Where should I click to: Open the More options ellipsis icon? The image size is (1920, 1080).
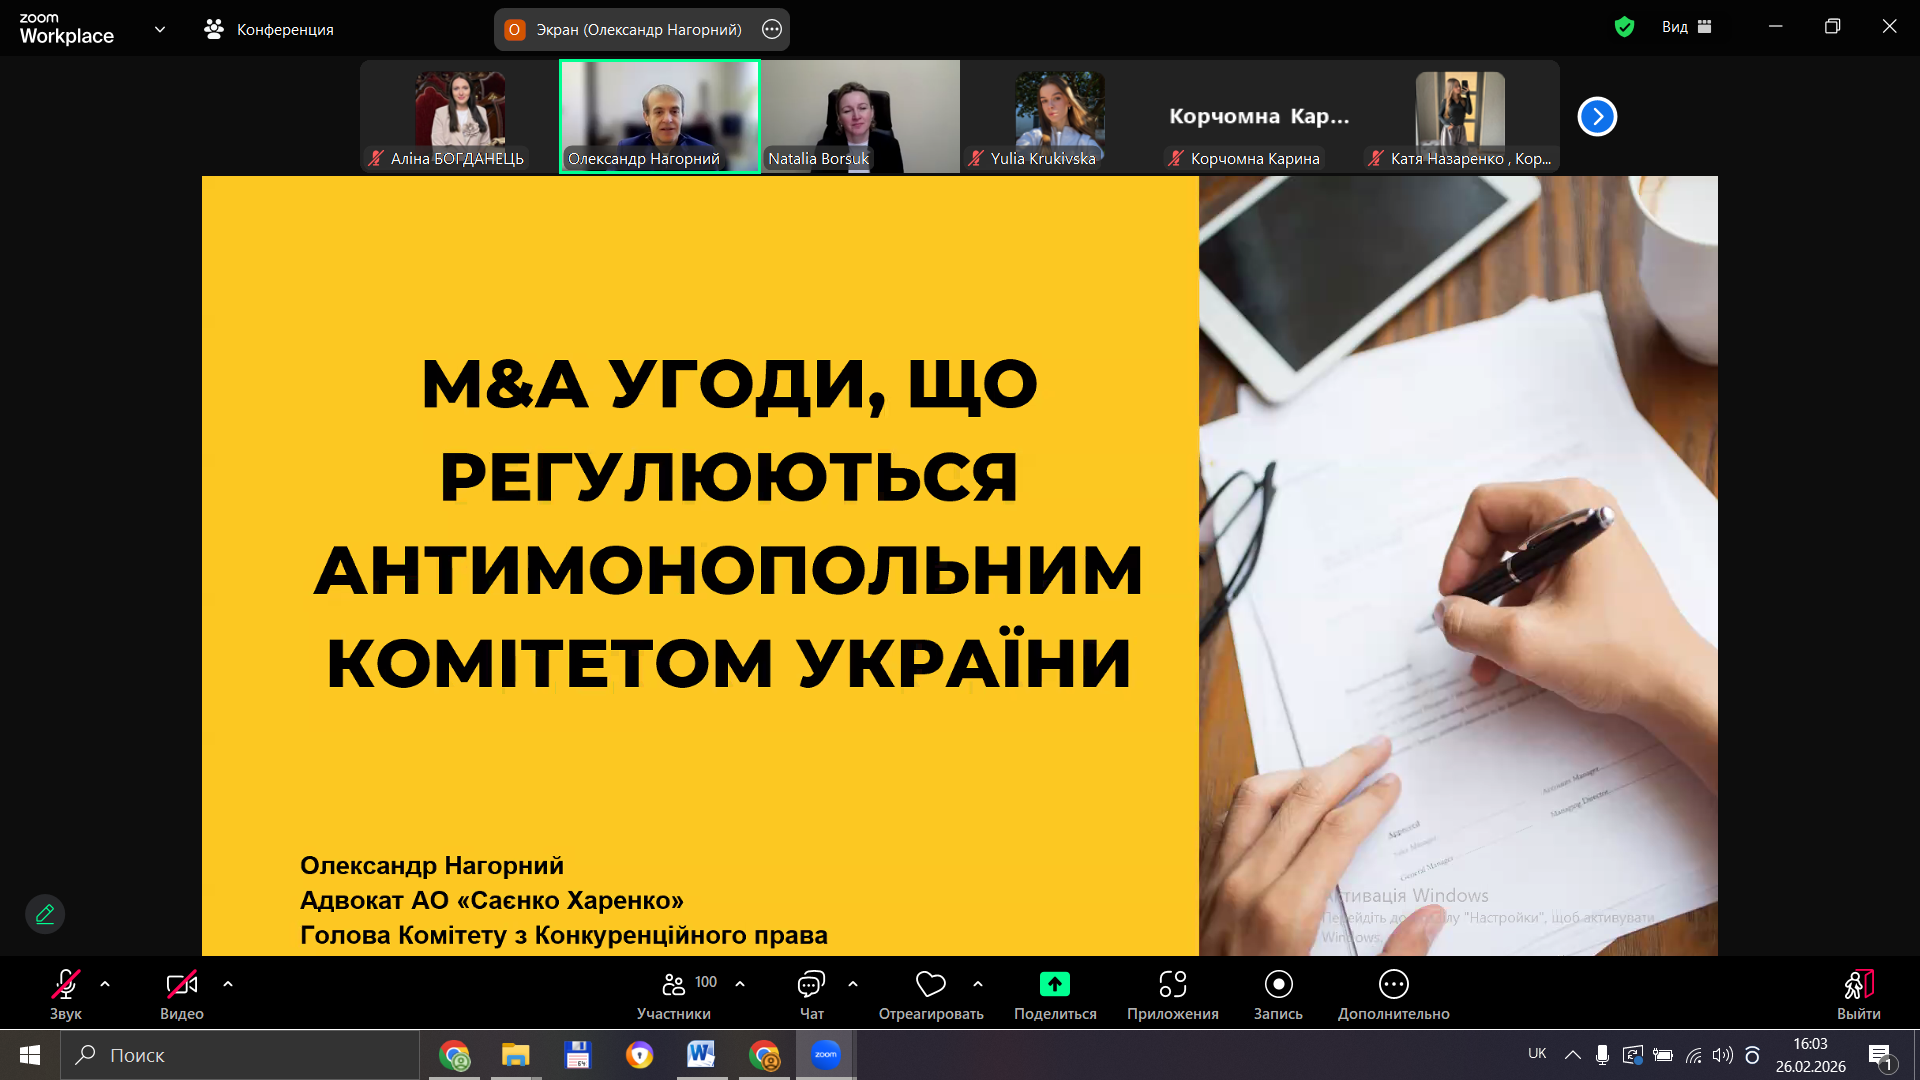[x=1393, y=985]
